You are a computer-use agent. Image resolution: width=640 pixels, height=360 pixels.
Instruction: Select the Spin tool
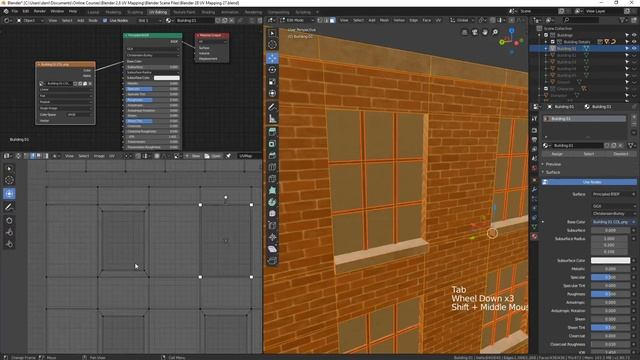point(272,202)
